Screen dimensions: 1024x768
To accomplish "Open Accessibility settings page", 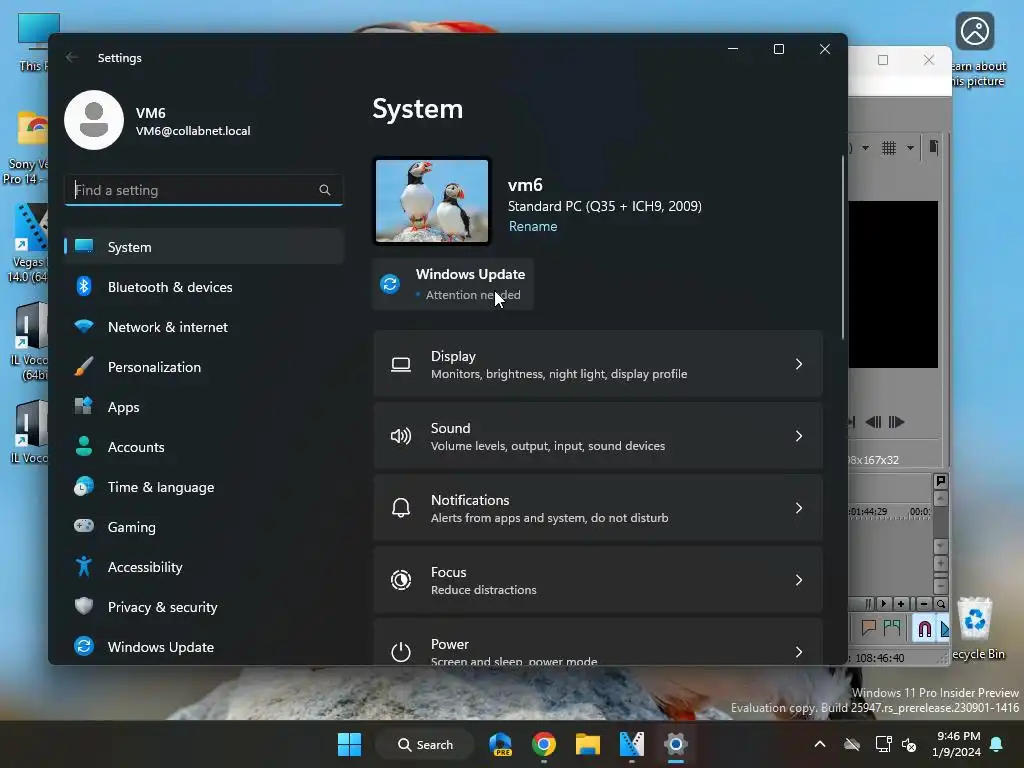I will pyautogui.click(x=204, y=567).
